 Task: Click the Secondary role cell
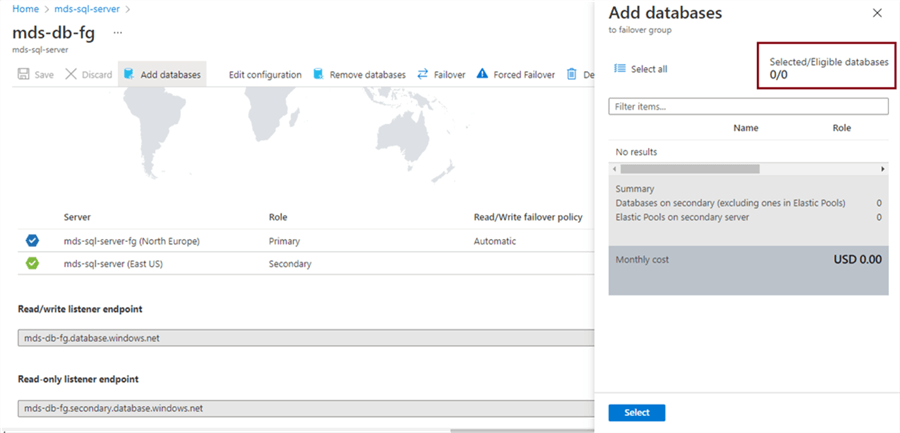(290, 264)
